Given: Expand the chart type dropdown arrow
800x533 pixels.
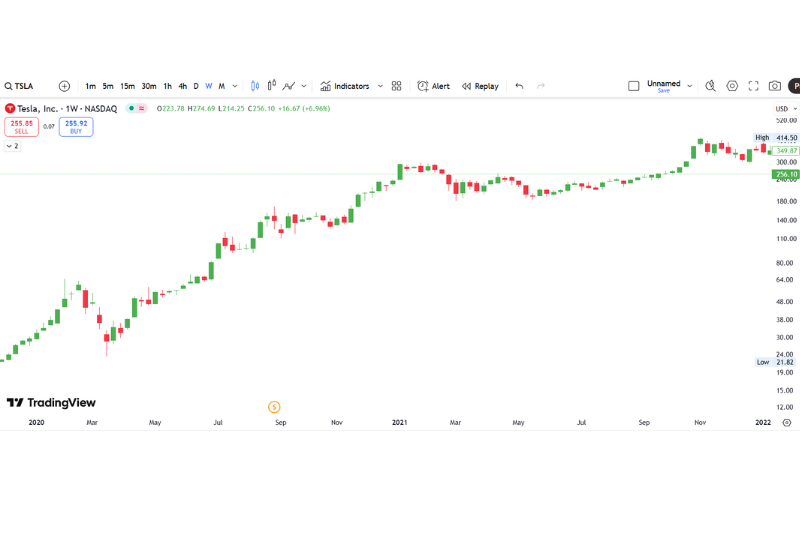Looking at the screenshot, I should [x=304, y=86].
